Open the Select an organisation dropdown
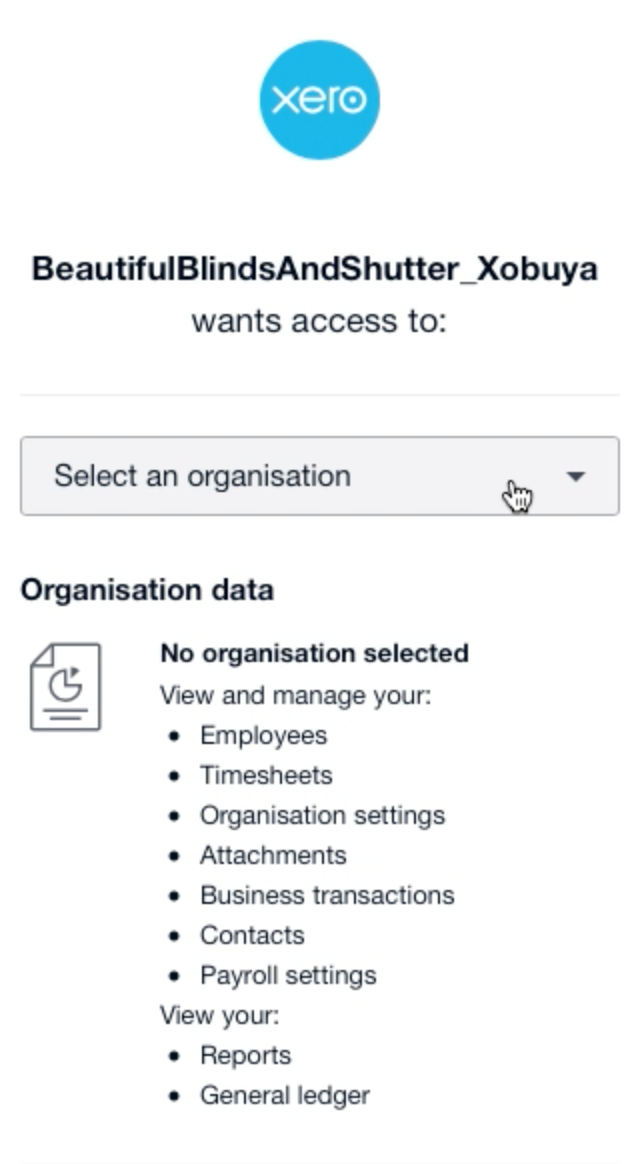The height and width of the screenshot is (1164, 640). point(319,476)
